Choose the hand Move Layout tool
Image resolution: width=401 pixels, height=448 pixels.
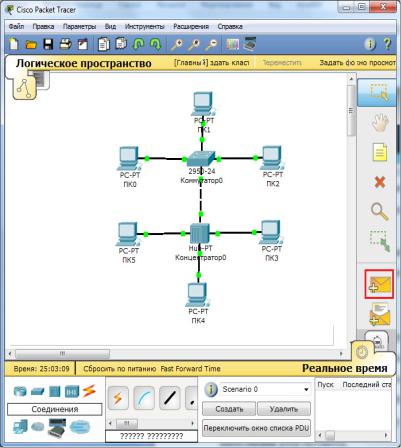380,122
